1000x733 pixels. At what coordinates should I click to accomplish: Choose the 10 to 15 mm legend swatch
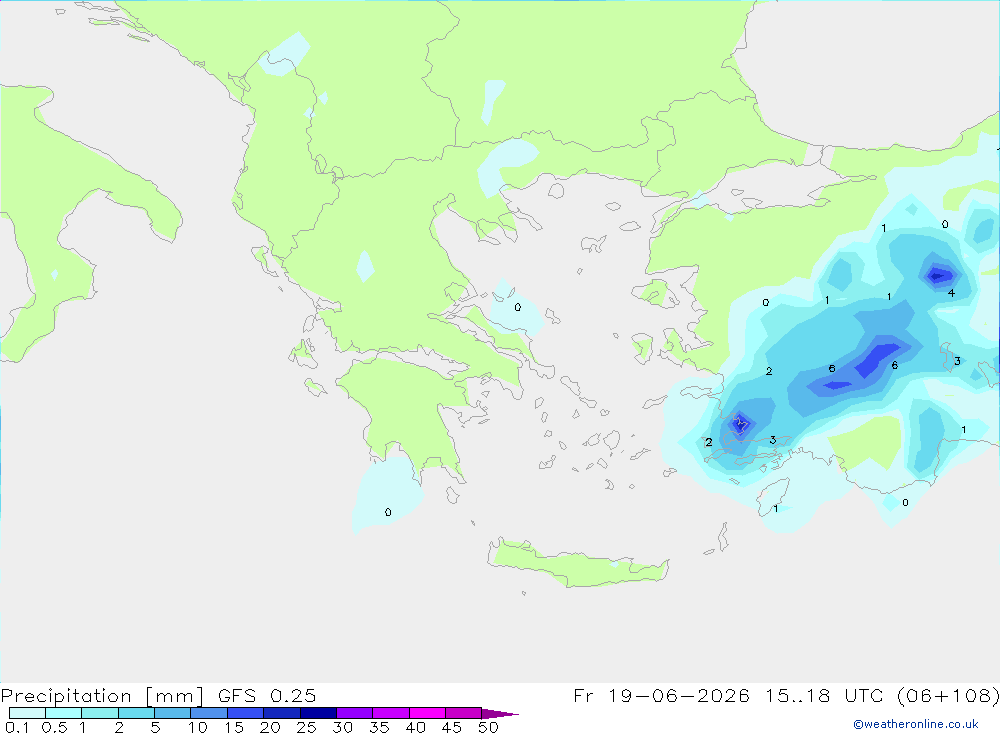coord(209,713)
